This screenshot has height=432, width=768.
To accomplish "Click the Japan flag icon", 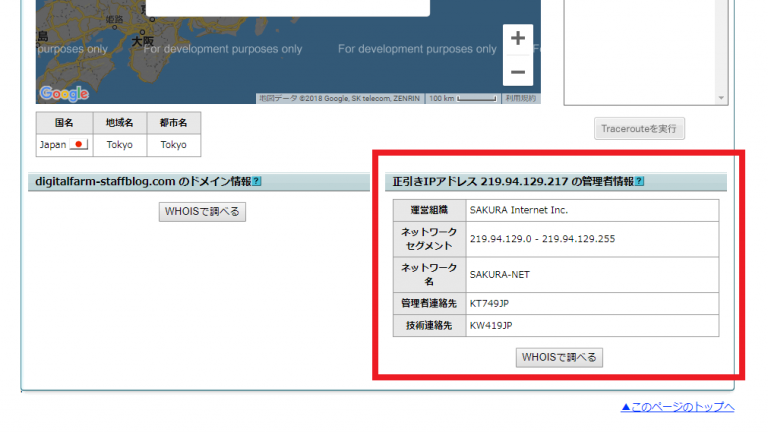I will point(78,144).
